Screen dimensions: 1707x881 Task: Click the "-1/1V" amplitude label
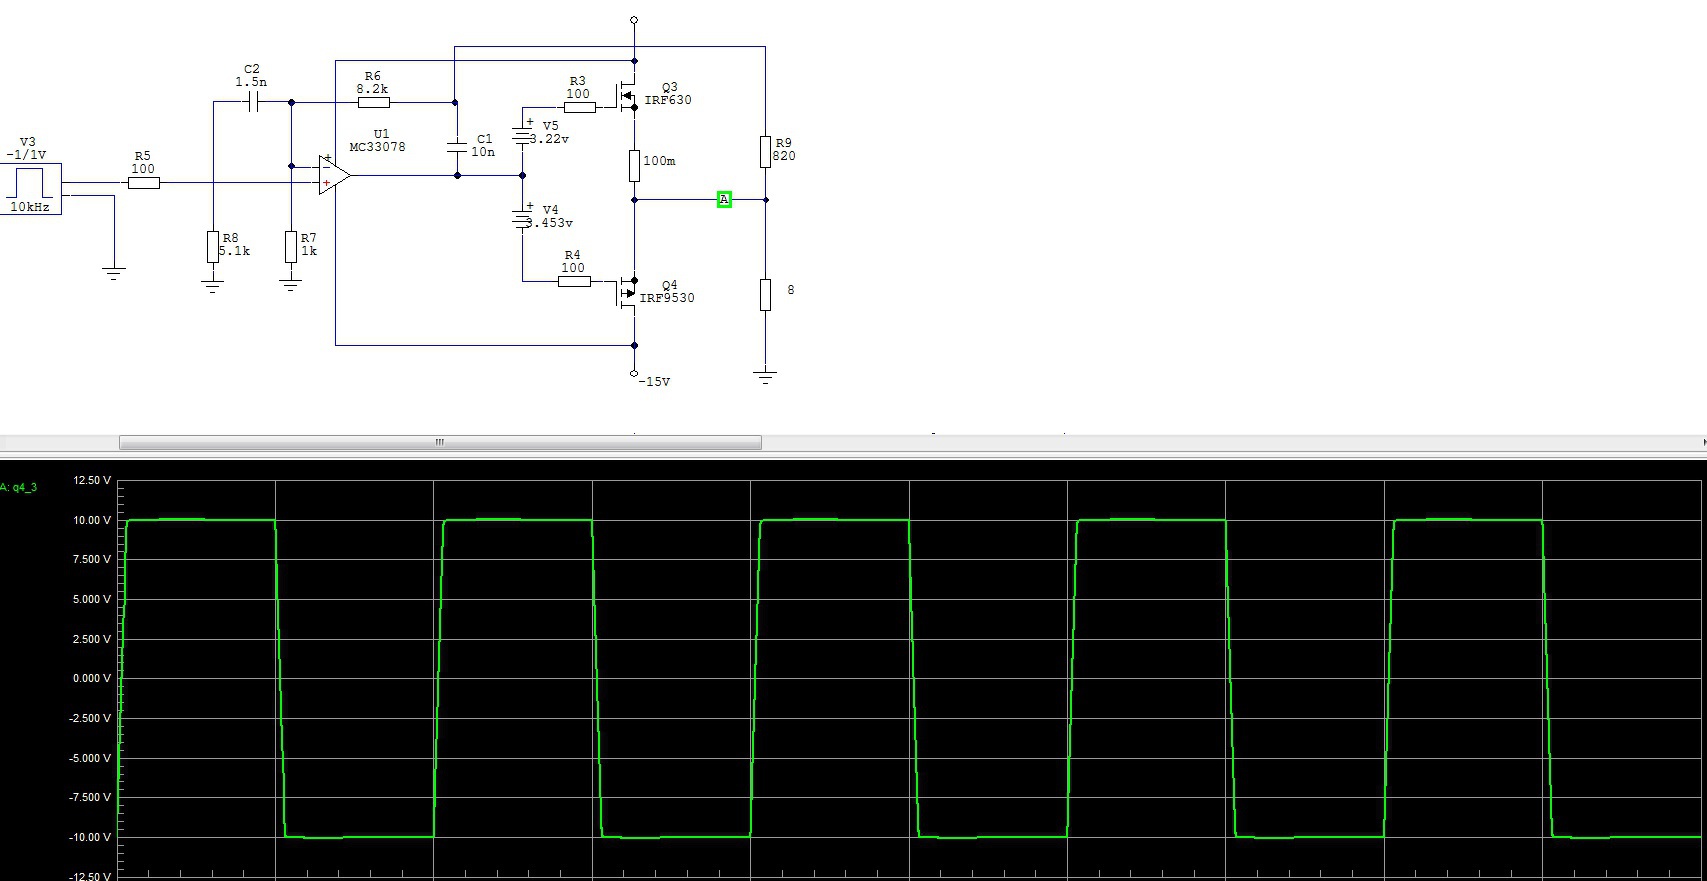[x=26, y=155]
